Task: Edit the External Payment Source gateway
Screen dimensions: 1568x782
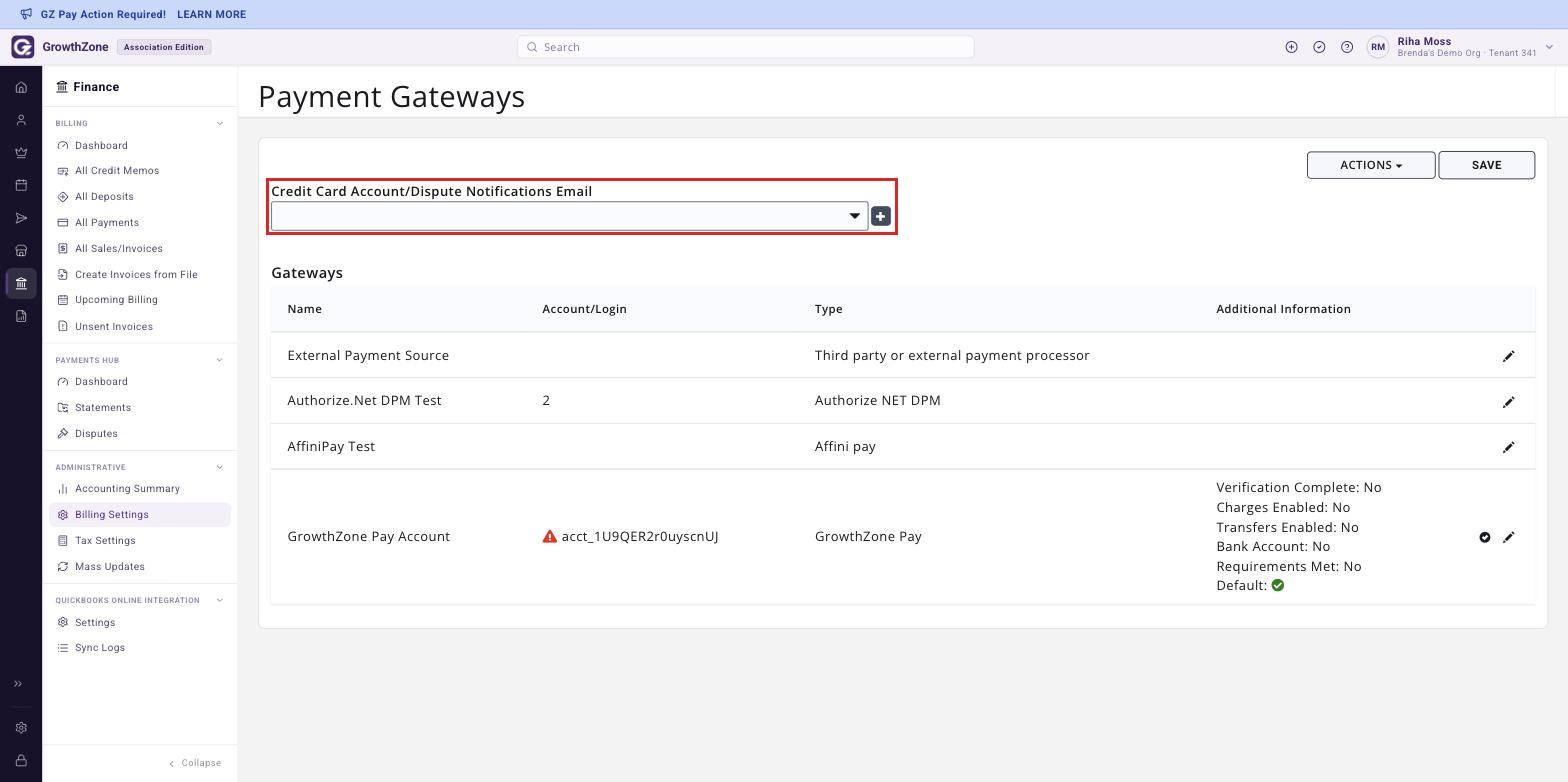Action: (1509, 356)
